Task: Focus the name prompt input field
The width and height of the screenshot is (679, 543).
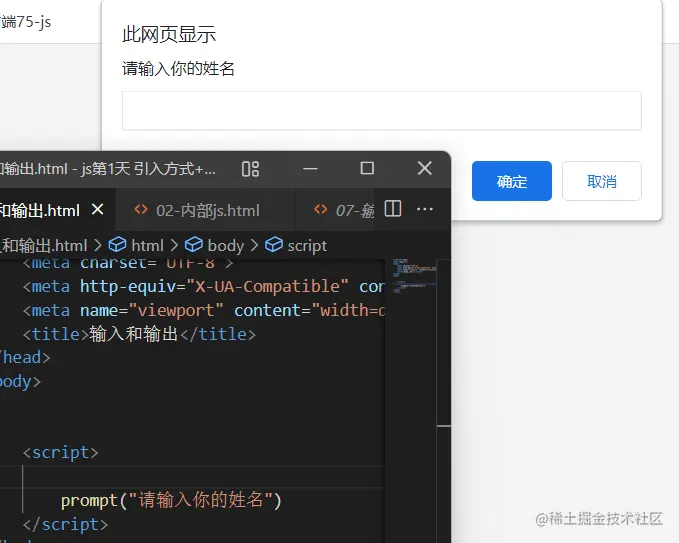Action: 382,111
